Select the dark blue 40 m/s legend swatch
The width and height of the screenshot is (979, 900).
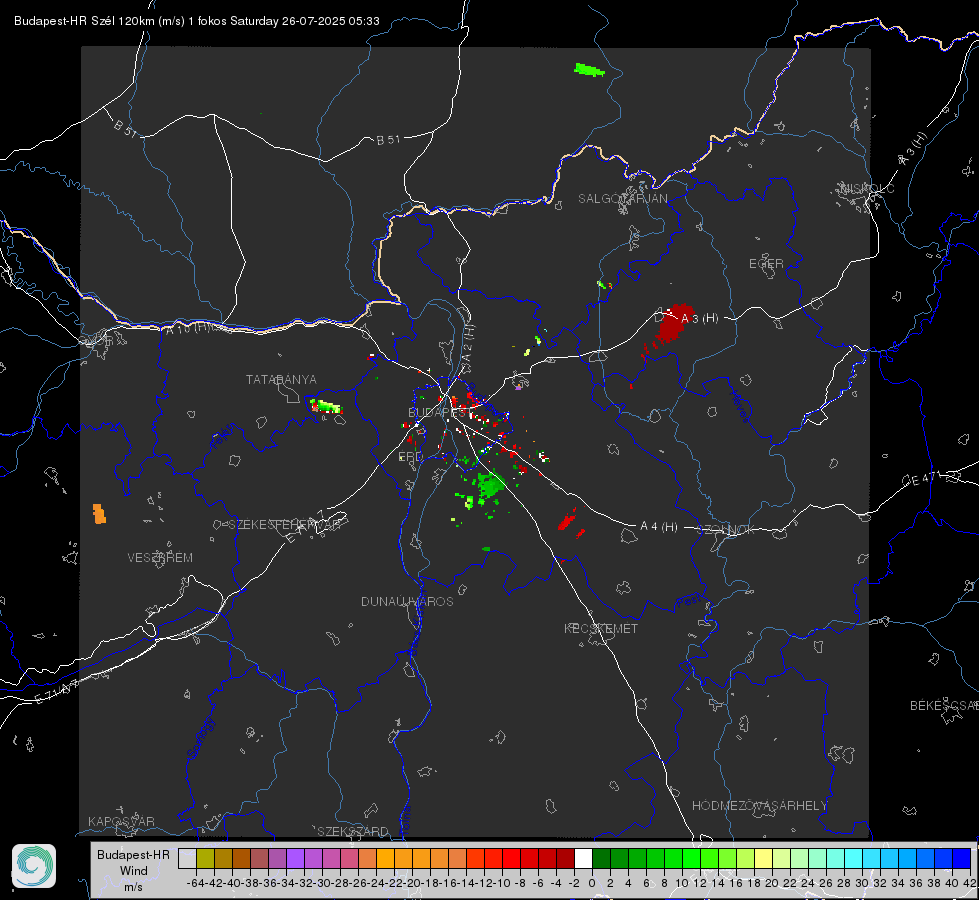[962, 858]
